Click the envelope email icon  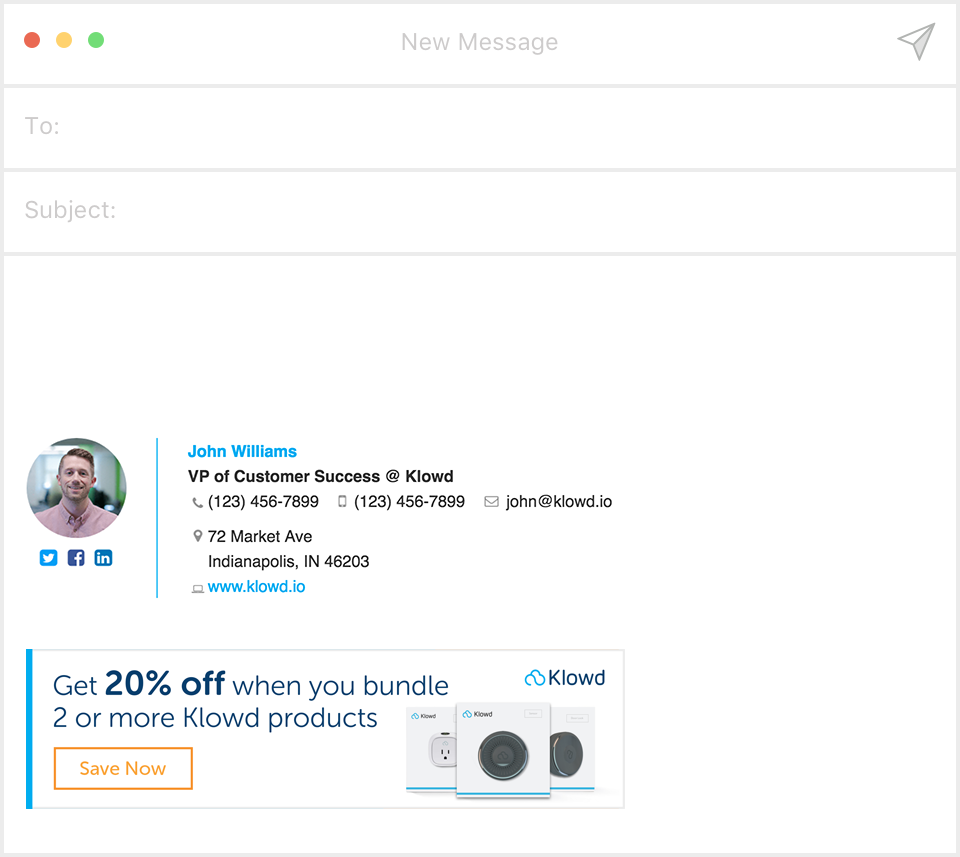pos(491,502)
